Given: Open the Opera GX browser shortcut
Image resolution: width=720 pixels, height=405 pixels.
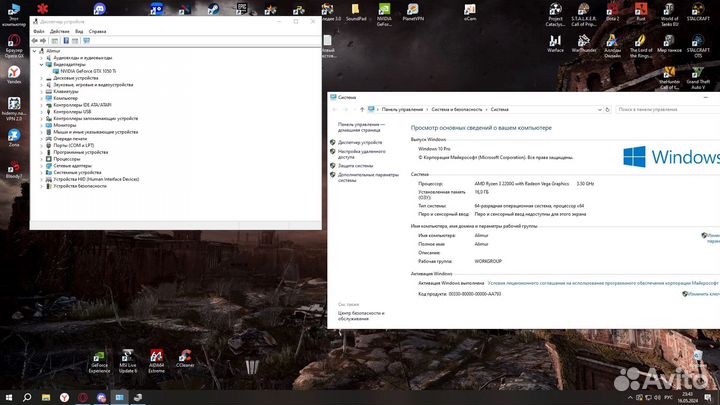Looking at the screenshot, I should (x=14, y=45).
